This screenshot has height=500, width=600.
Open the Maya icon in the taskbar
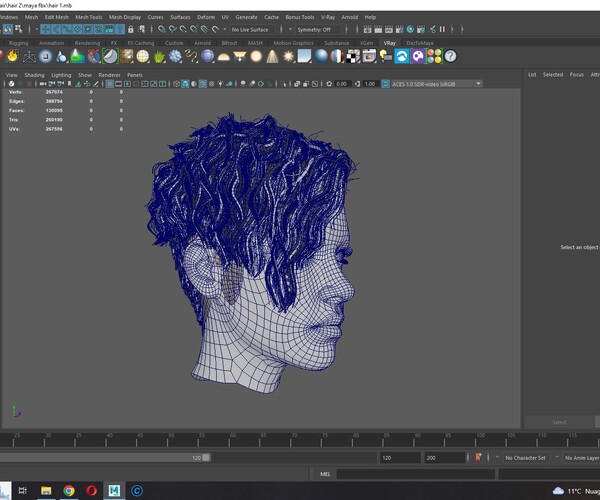click(x=114, y=490)
